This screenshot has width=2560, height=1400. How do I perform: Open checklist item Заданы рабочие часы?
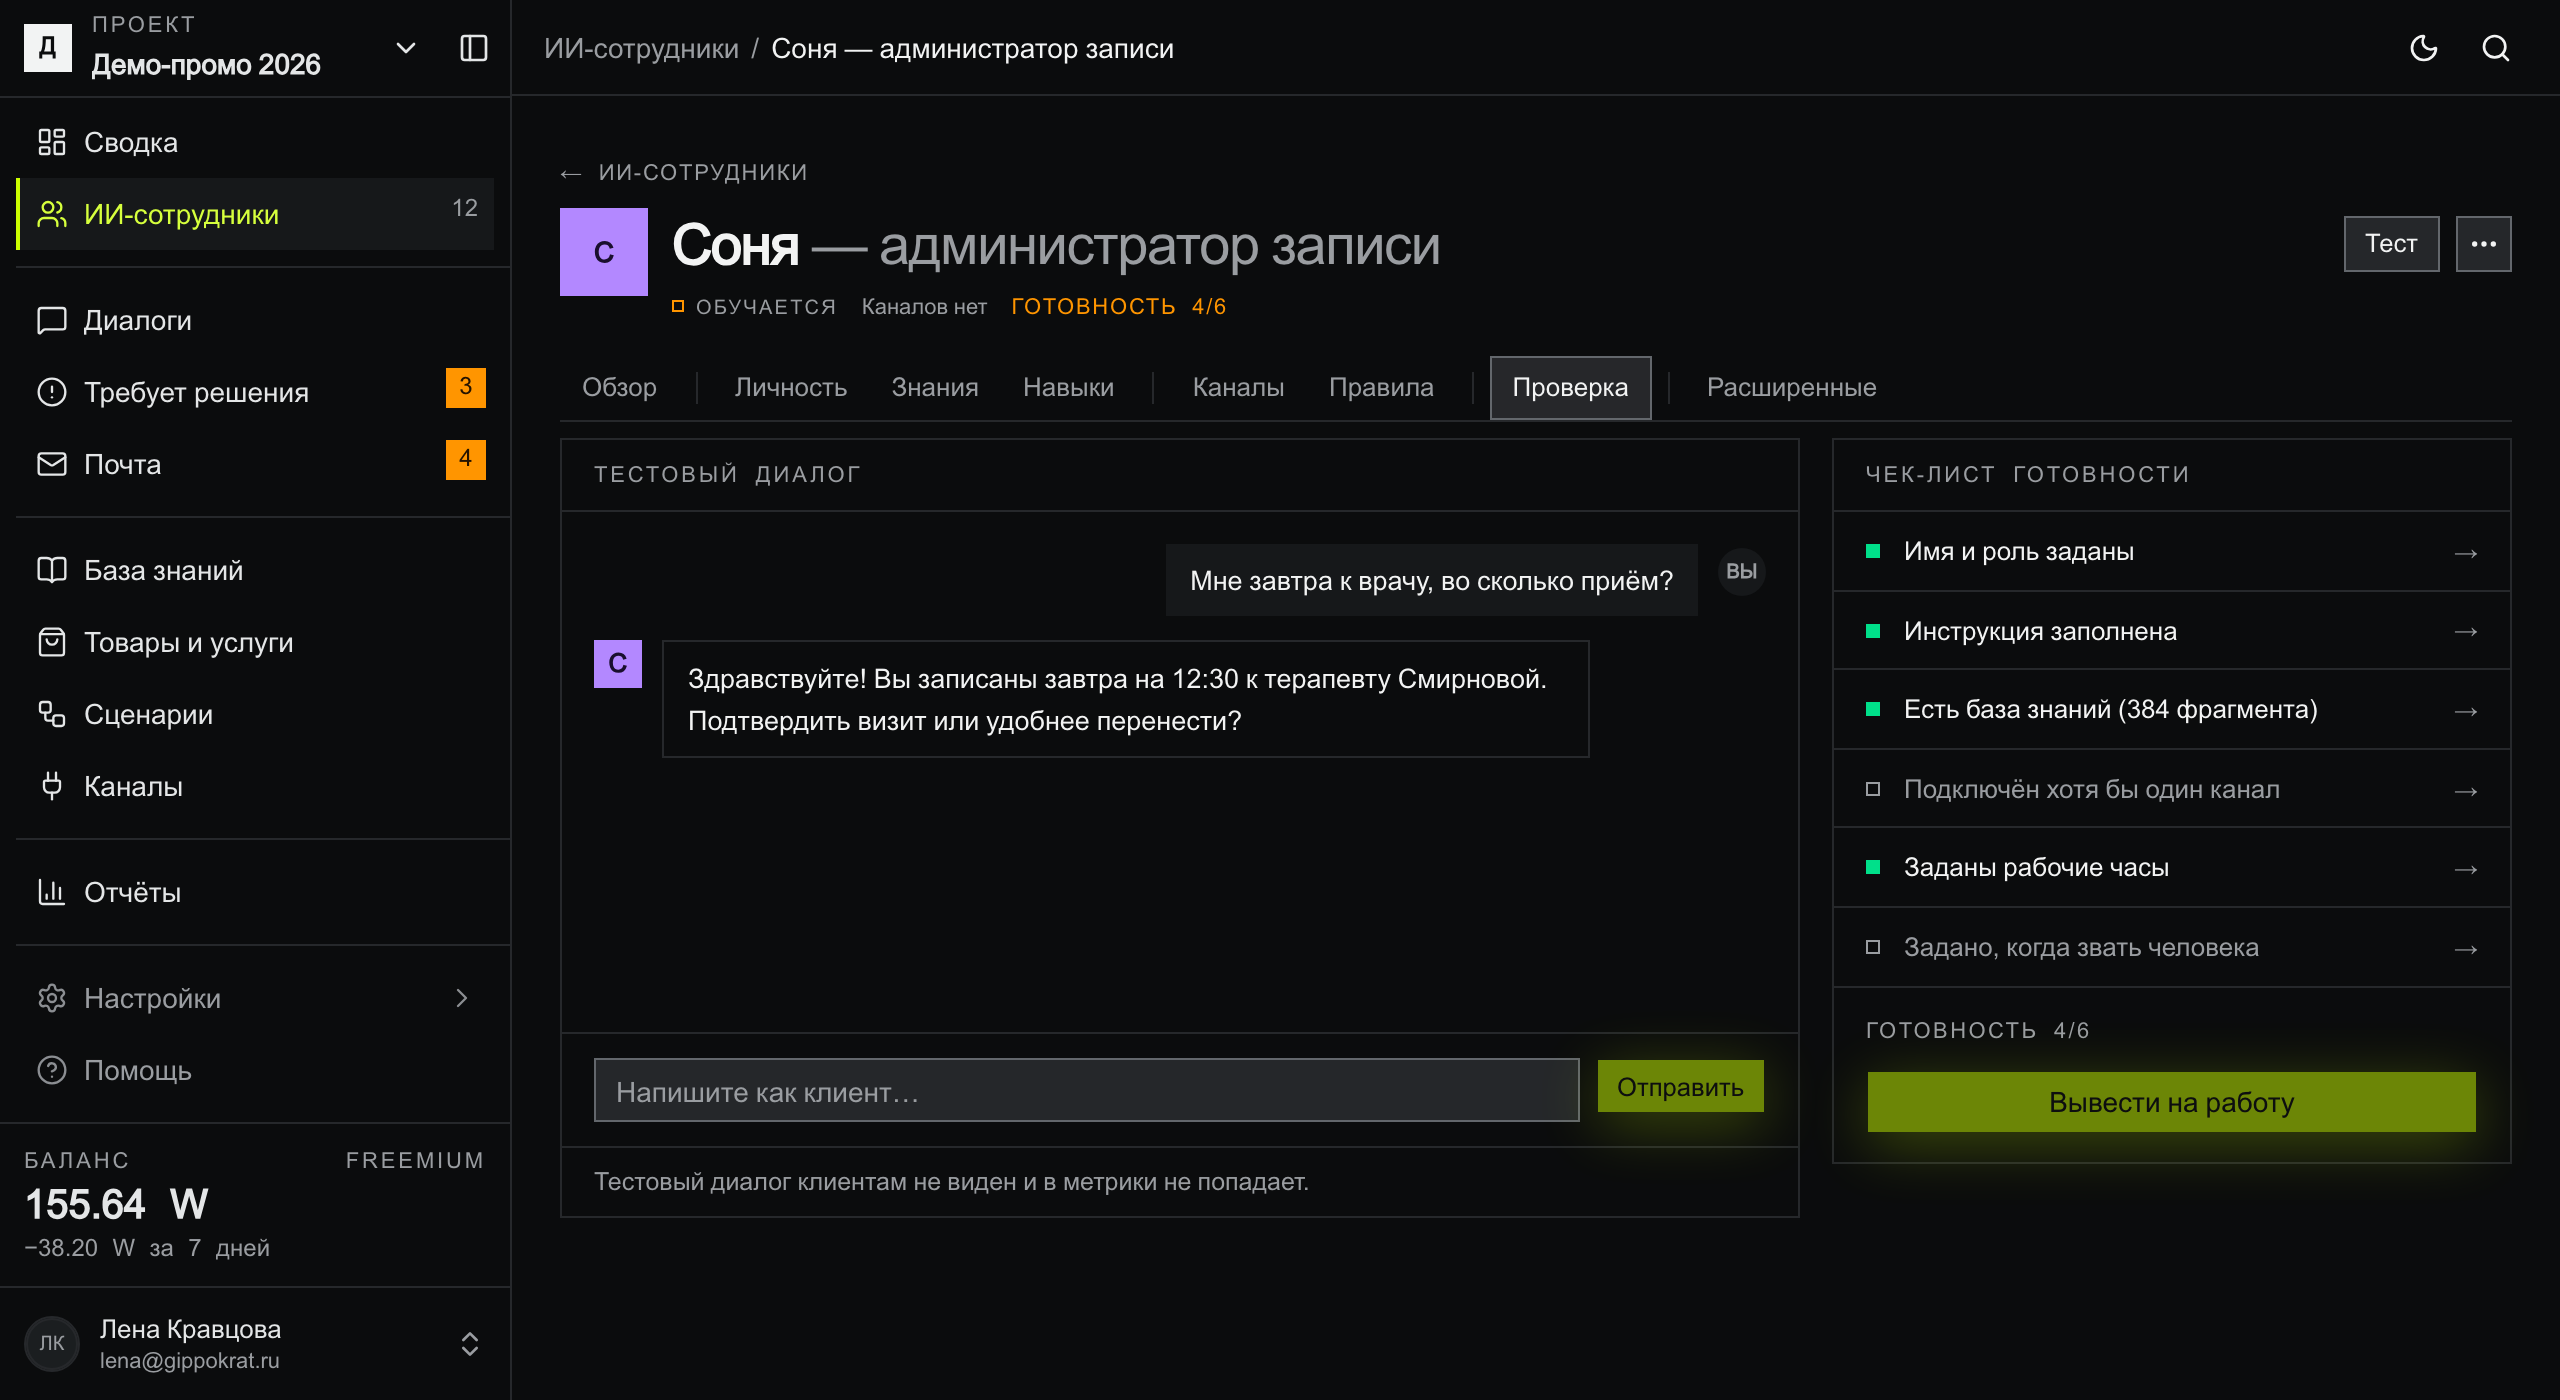point(2171,868)
